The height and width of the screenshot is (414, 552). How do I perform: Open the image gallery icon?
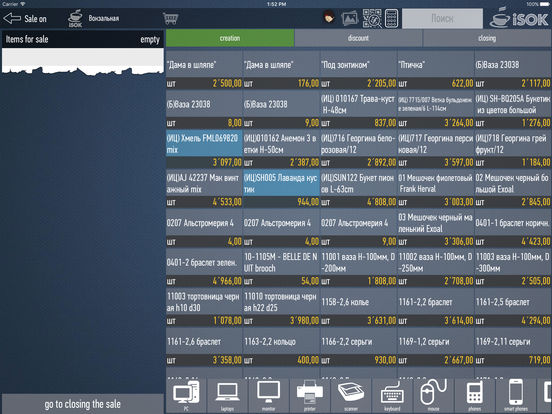[x=350, y=18]
